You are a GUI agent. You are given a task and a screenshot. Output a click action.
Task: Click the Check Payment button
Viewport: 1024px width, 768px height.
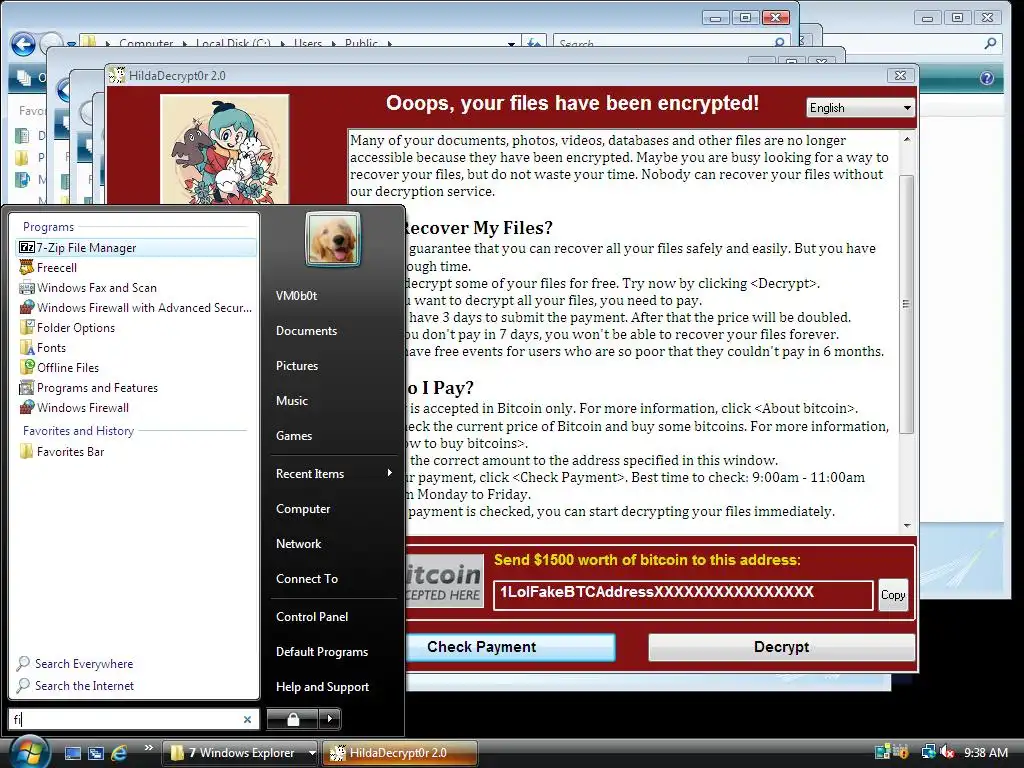[510, 647]
